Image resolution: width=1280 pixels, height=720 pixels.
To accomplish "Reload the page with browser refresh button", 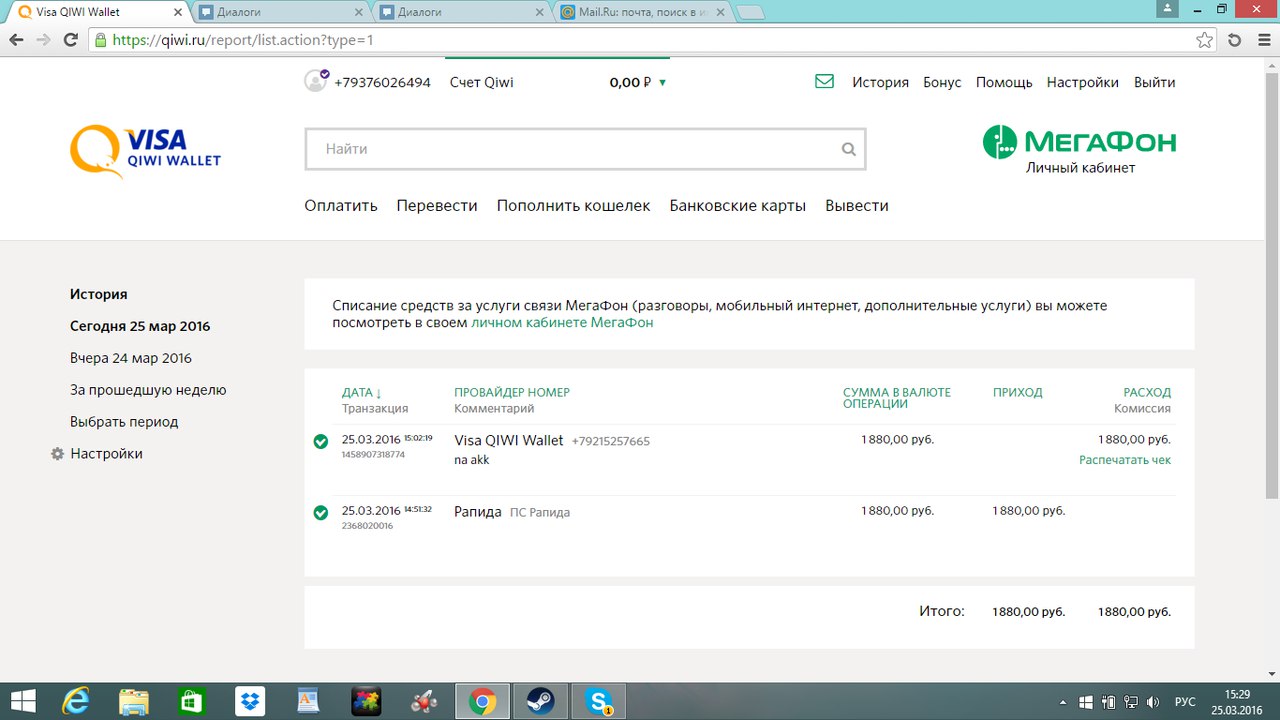I will [x=70, y=40].
